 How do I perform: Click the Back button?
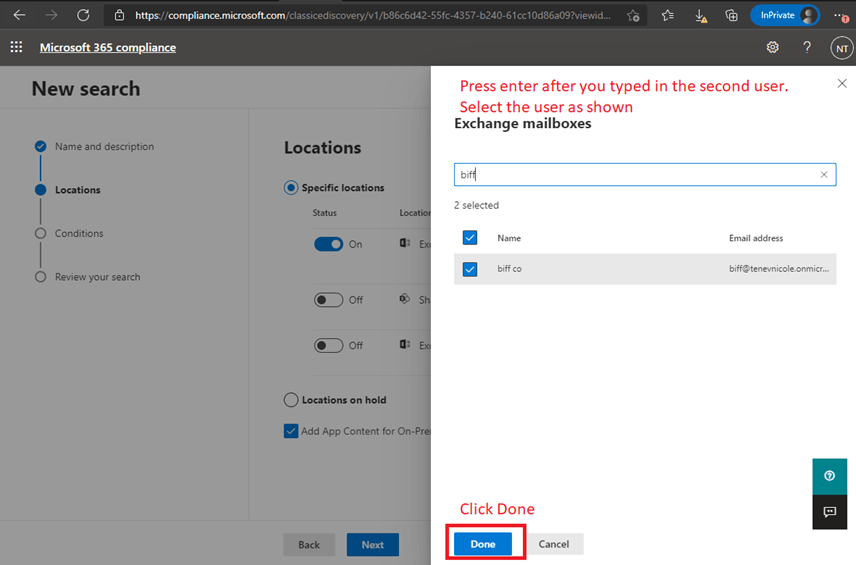[309, 544]
